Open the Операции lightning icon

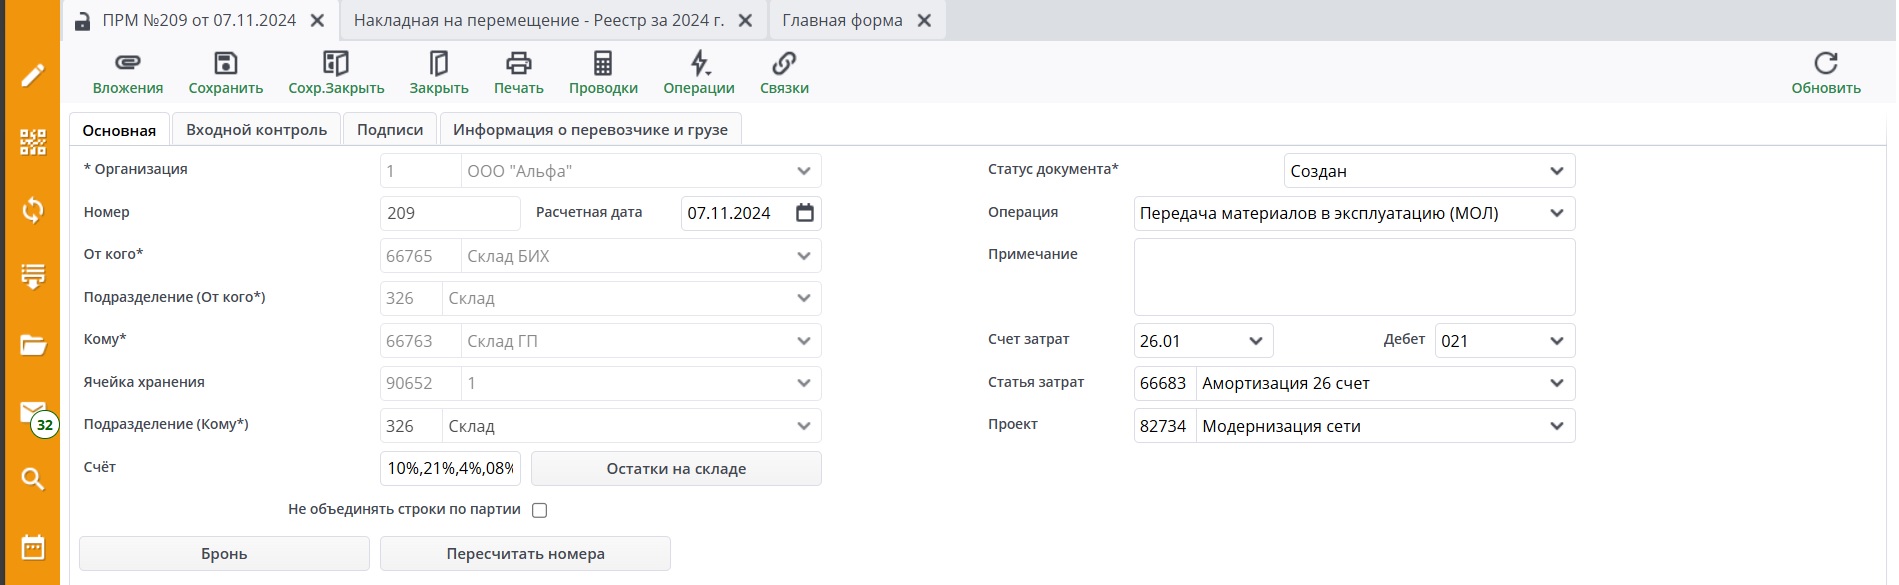pyautogui.click(x=699, y=63)
